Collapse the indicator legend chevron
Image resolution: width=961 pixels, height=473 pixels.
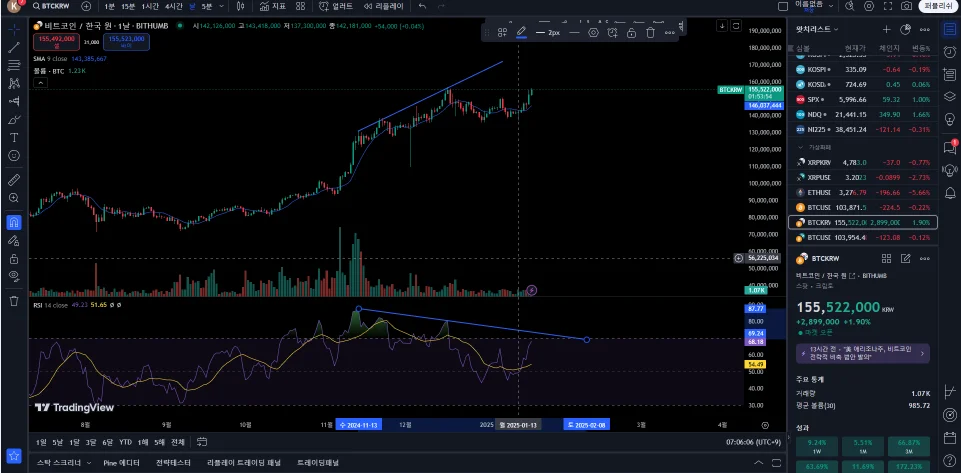pos(40,83)
